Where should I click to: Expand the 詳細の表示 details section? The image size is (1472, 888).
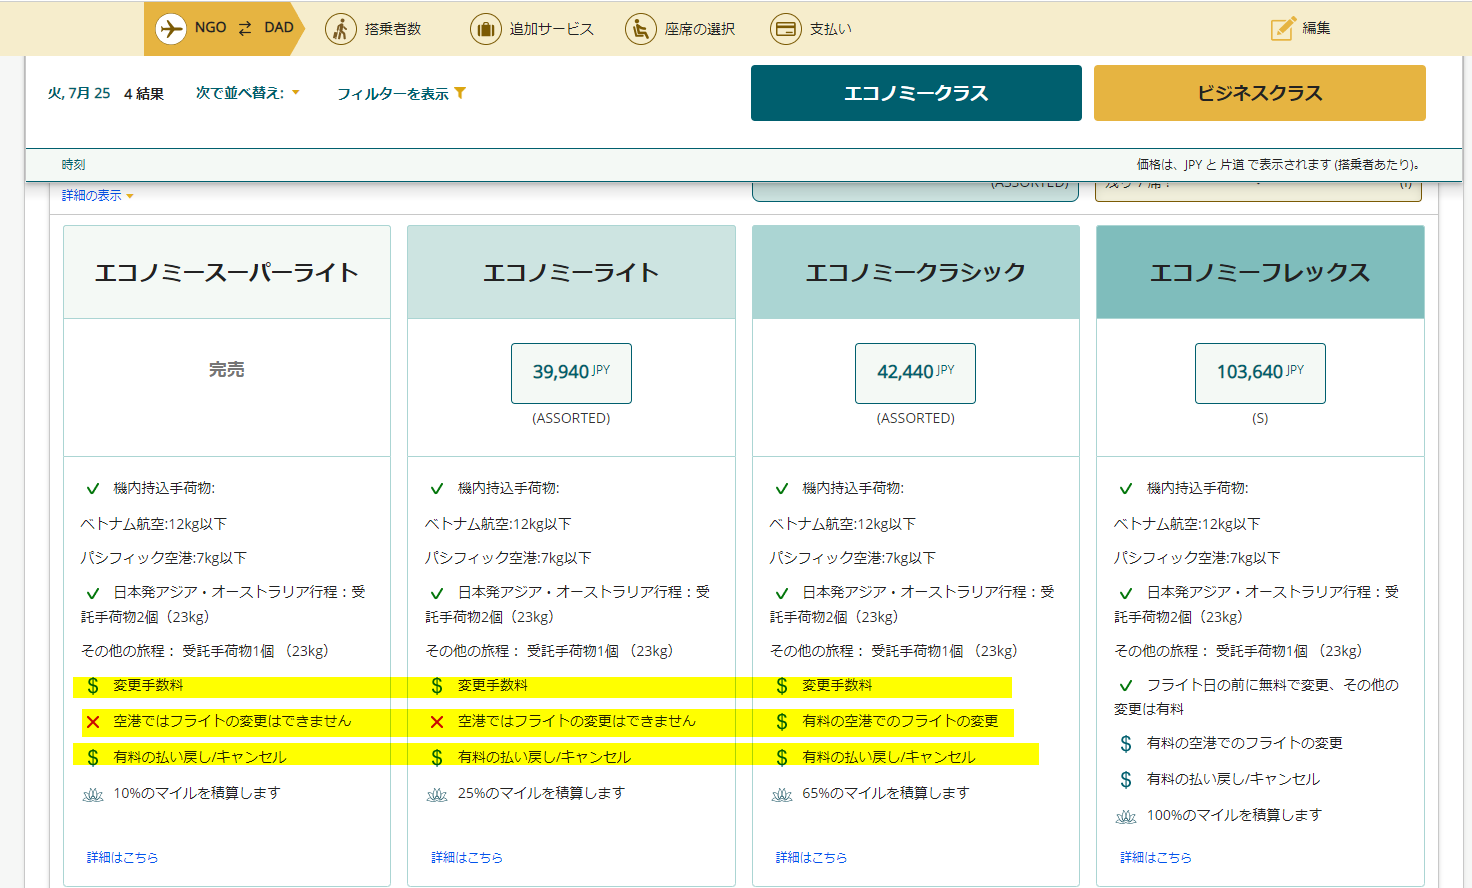pyautogui.click(x=97, y=196)
